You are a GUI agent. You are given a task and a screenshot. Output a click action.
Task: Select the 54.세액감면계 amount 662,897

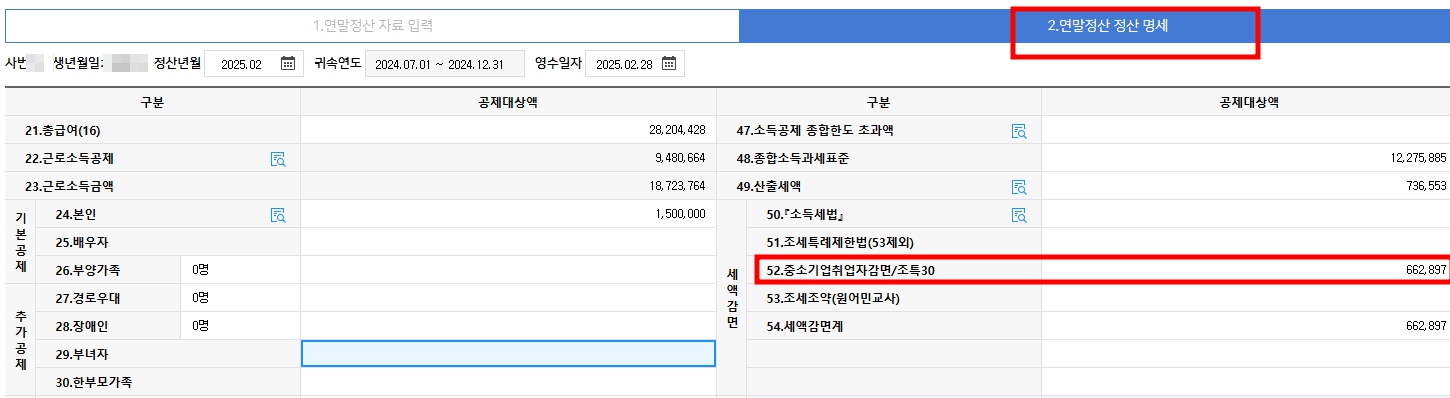1425,327
